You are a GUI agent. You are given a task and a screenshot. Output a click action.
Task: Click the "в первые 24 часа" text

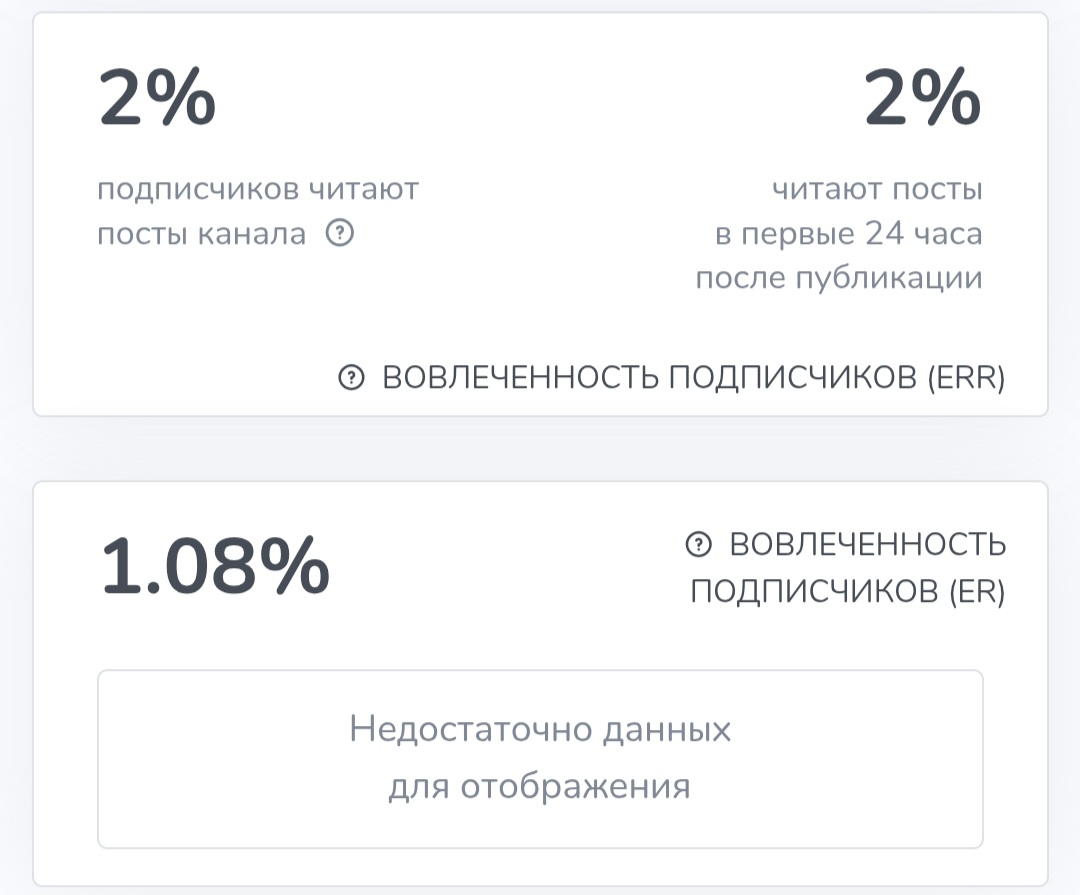point(848,234)
